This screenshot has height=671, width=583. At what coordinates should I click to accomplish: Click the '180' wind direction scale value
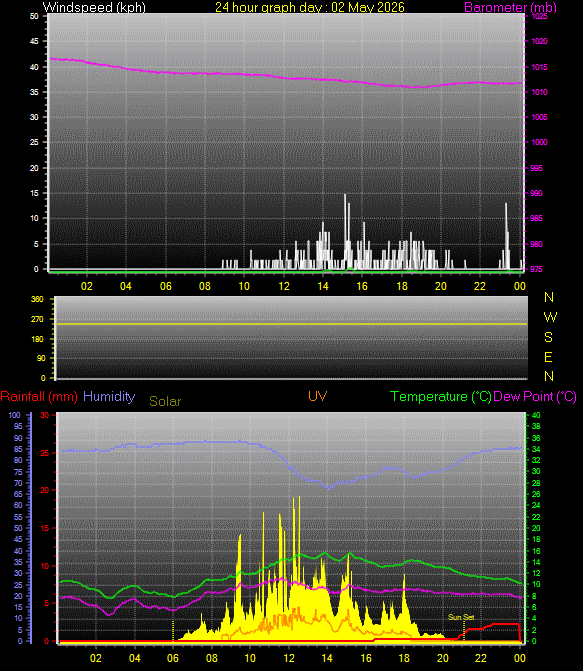pyautogui.click(x=37, y=339)
